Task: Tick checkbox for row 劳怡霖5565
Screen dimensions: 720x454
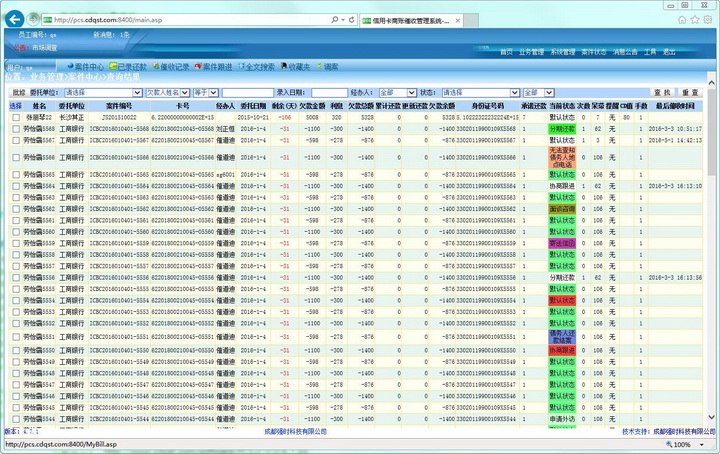Action: click(16, 175)
